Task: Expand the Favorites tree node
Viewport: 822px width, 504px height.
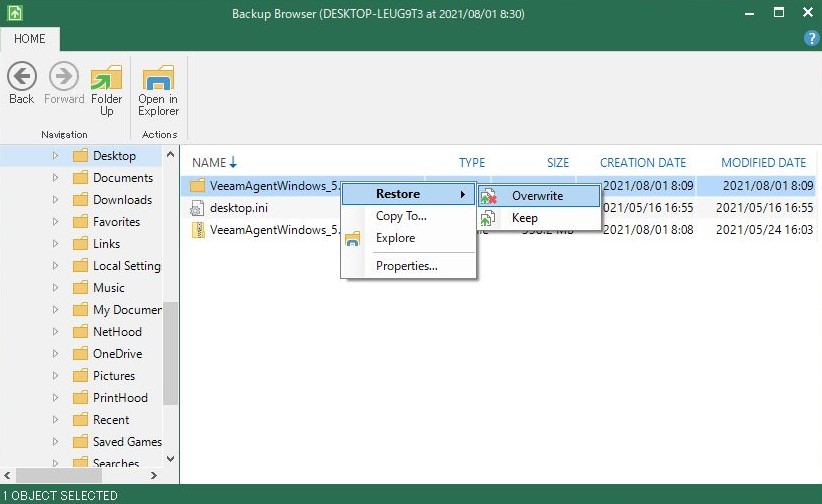Action: (55, 222)
